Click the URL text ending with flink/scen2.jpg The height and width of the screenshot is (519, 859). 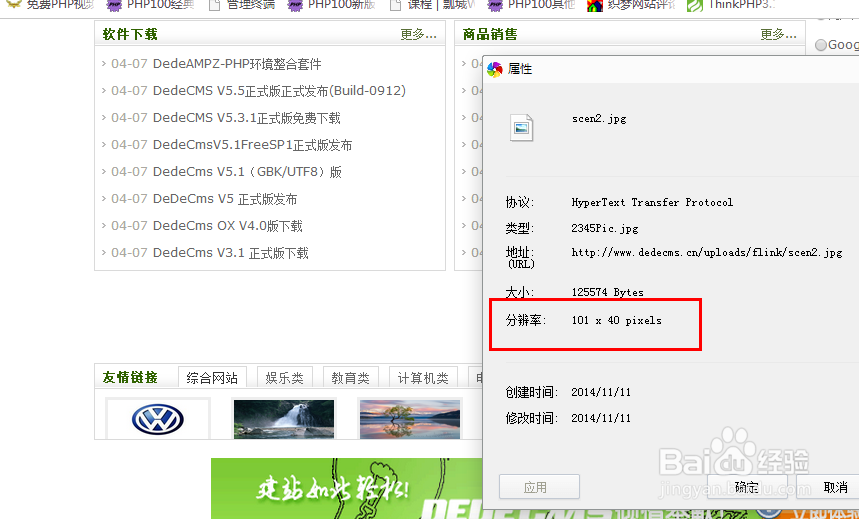[x=707, y=253]
